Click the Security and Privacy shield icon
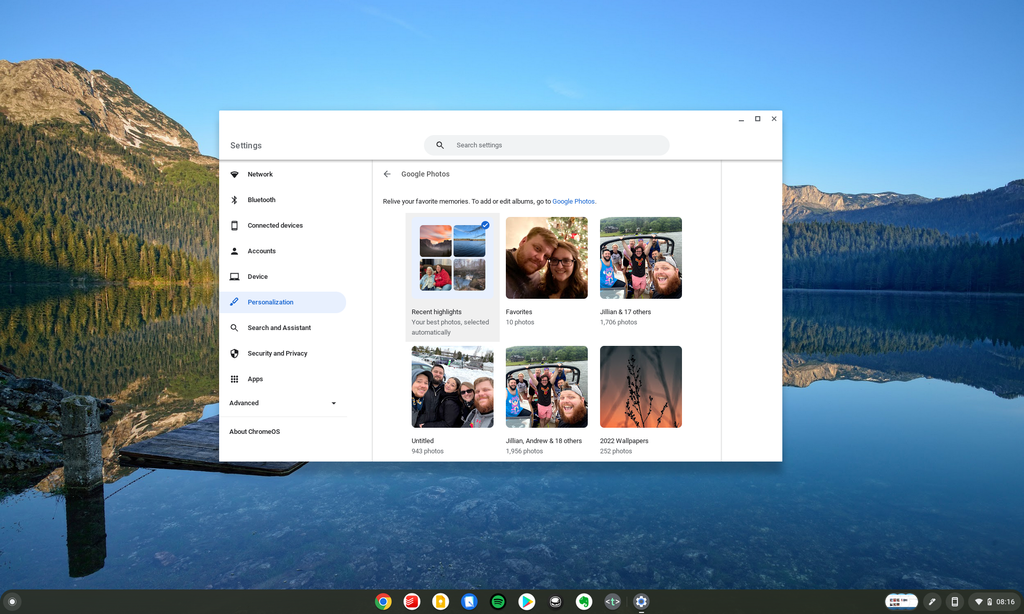 coord(234,353)
